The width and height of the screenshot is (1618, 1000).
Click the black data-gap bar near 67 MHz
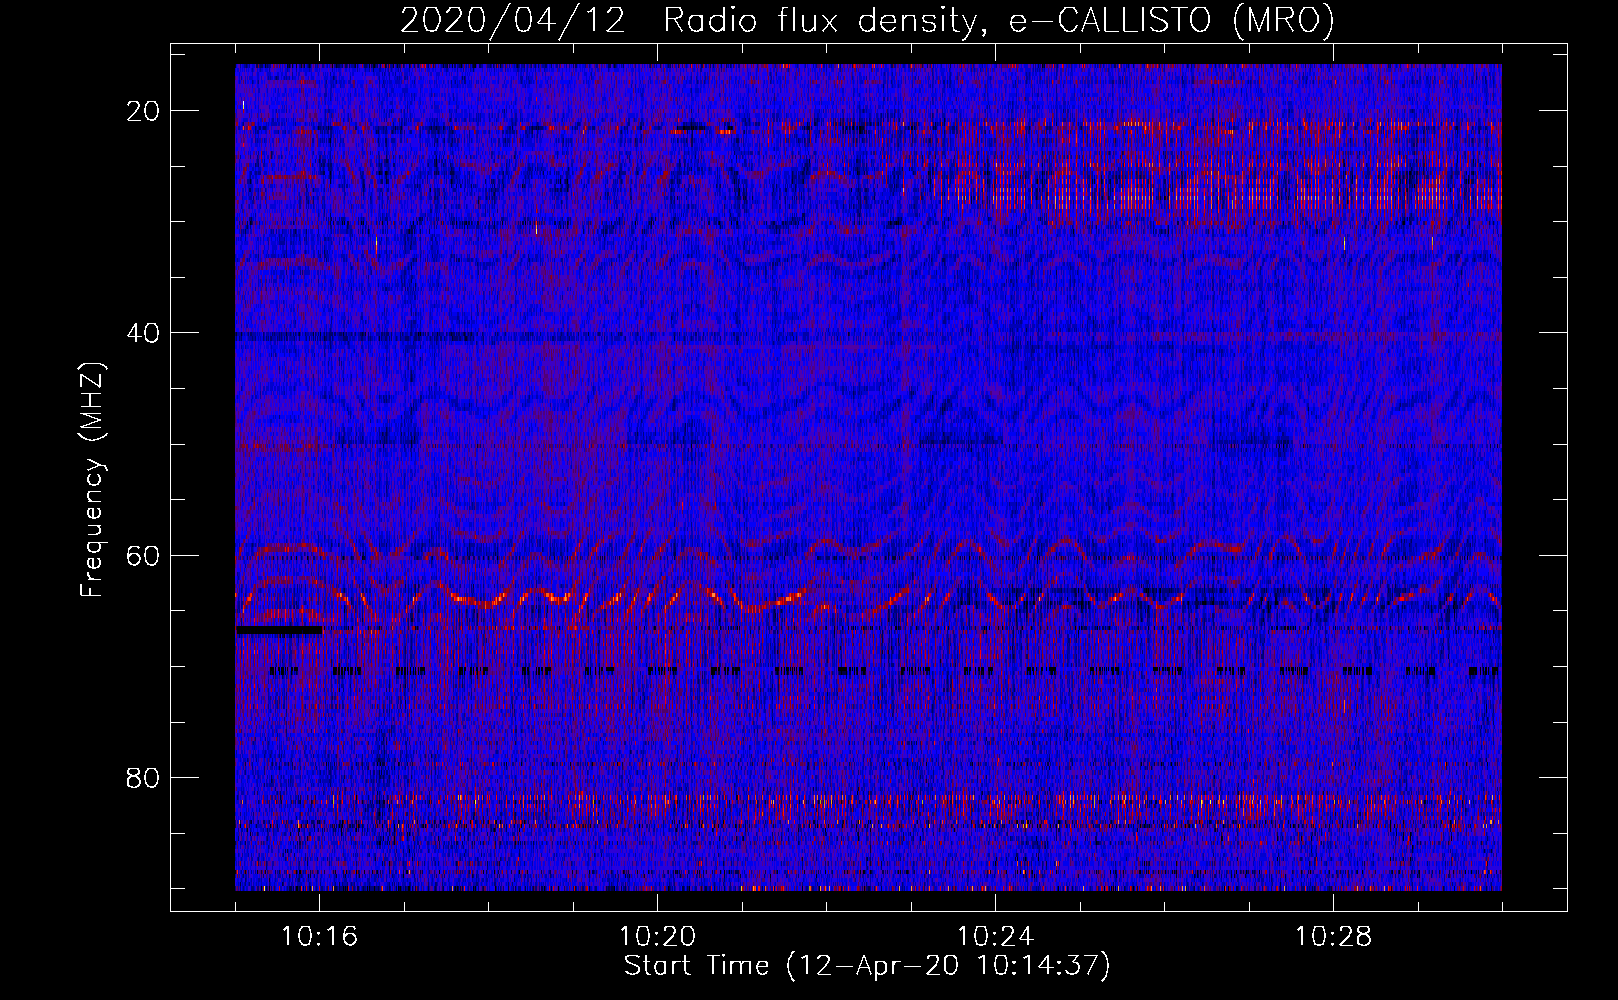279,630
